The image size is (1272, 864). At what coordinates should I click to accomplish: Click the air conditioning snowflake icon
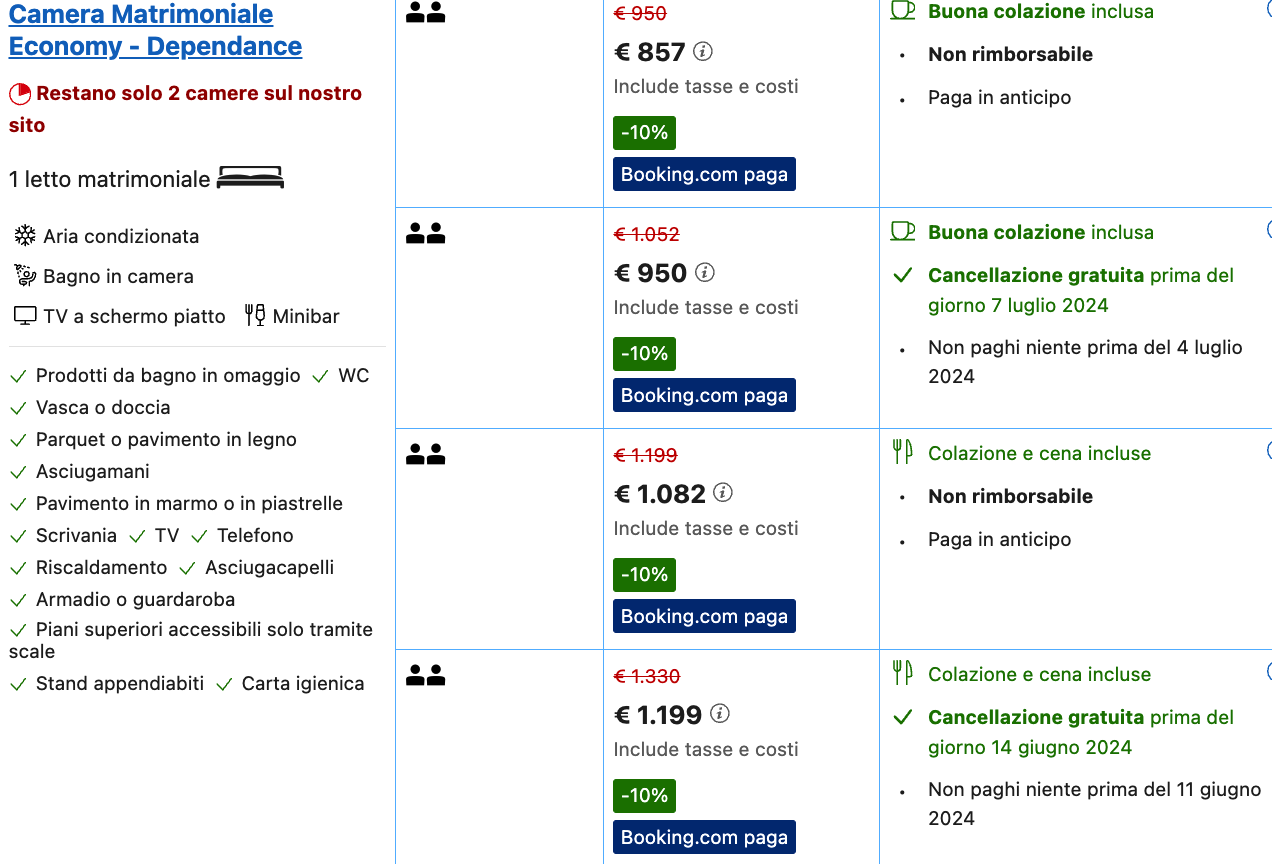point(25,236)
